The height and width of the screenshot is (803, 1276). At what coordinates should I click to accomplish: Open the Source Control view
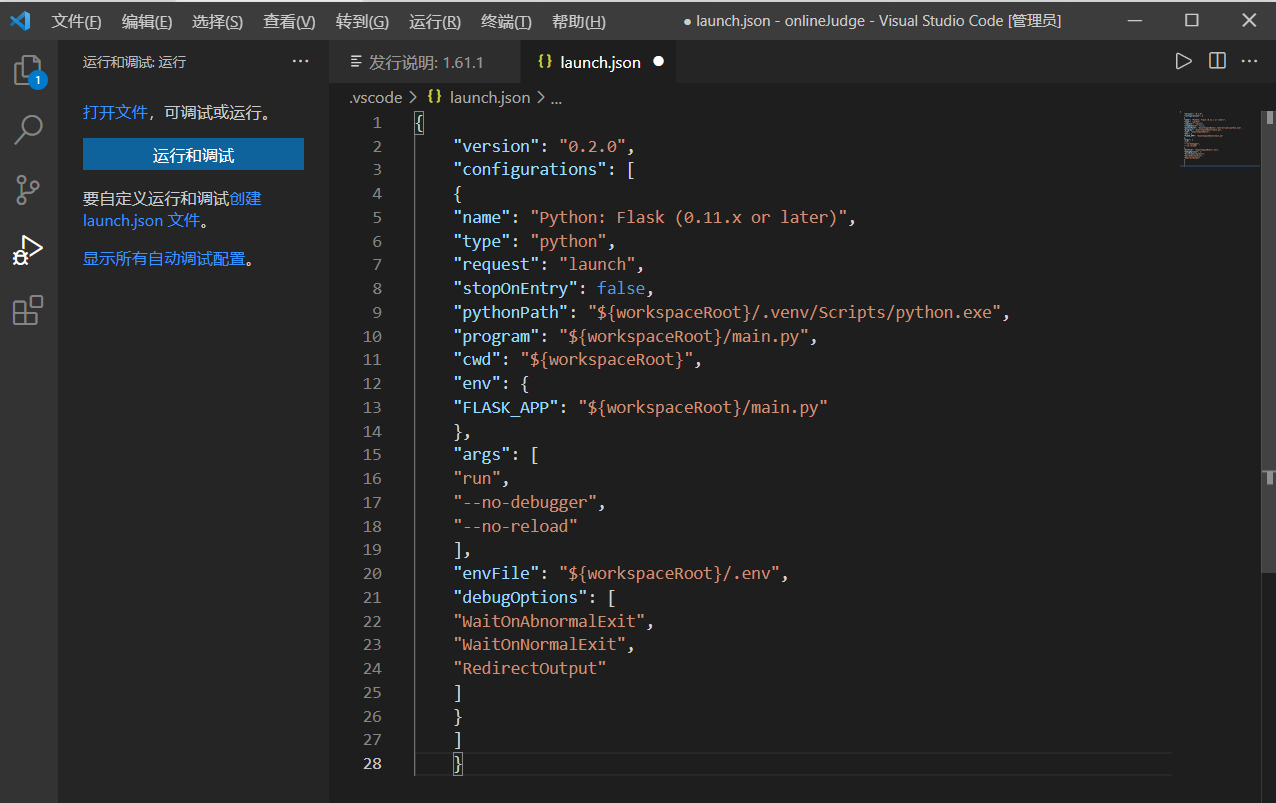pos(28,189)
